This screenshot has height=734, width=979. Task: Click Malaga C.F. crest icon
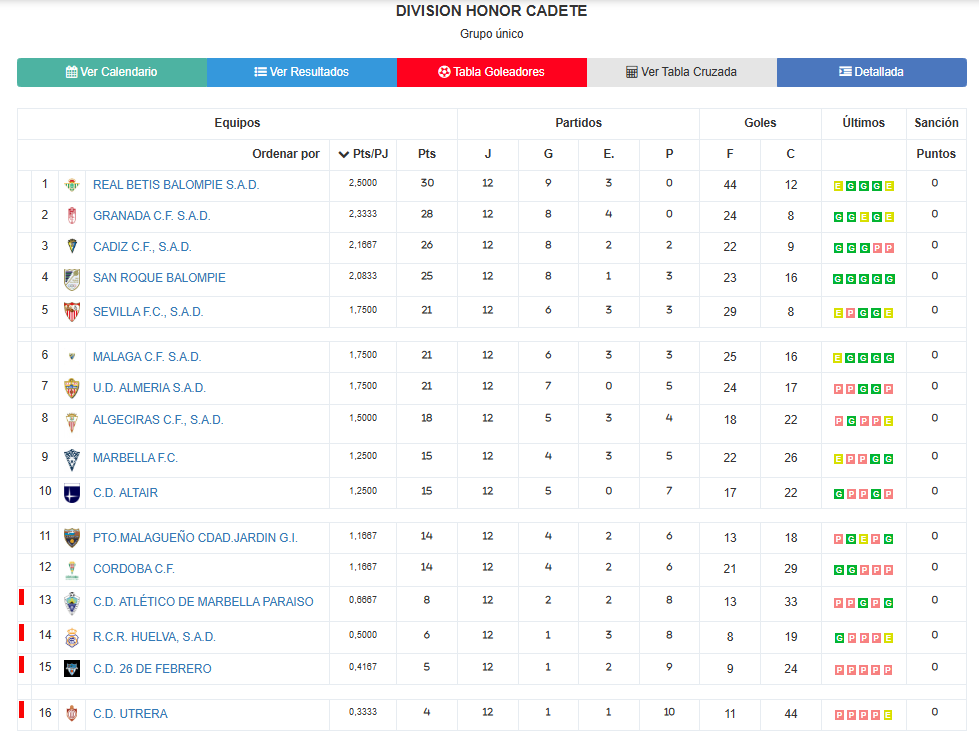[72, 356]
